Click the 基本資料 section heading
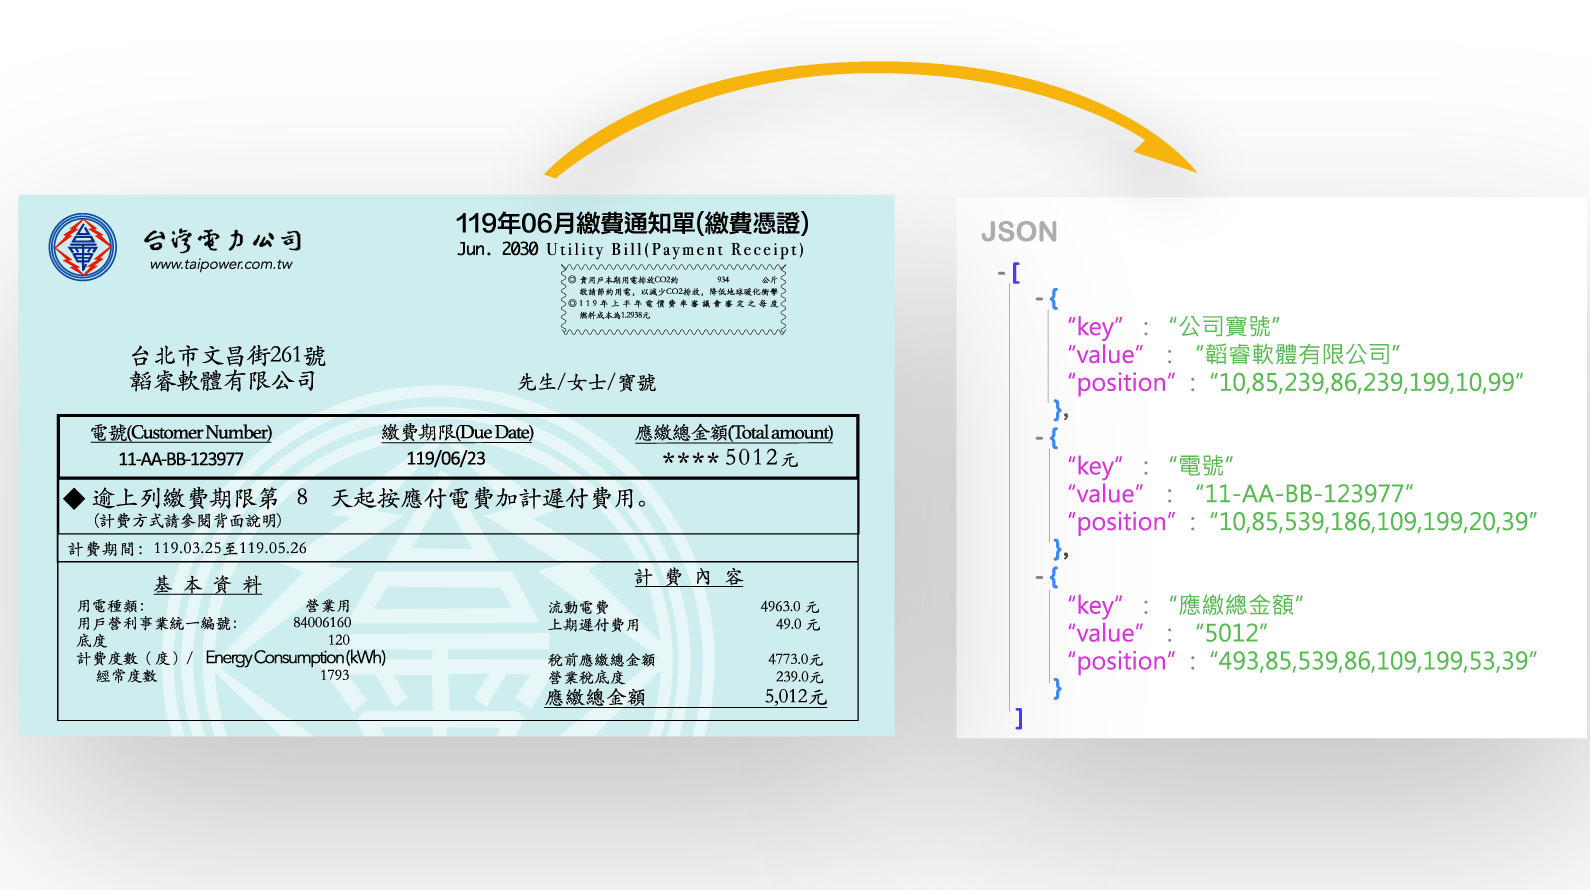 tap(208, 584)
